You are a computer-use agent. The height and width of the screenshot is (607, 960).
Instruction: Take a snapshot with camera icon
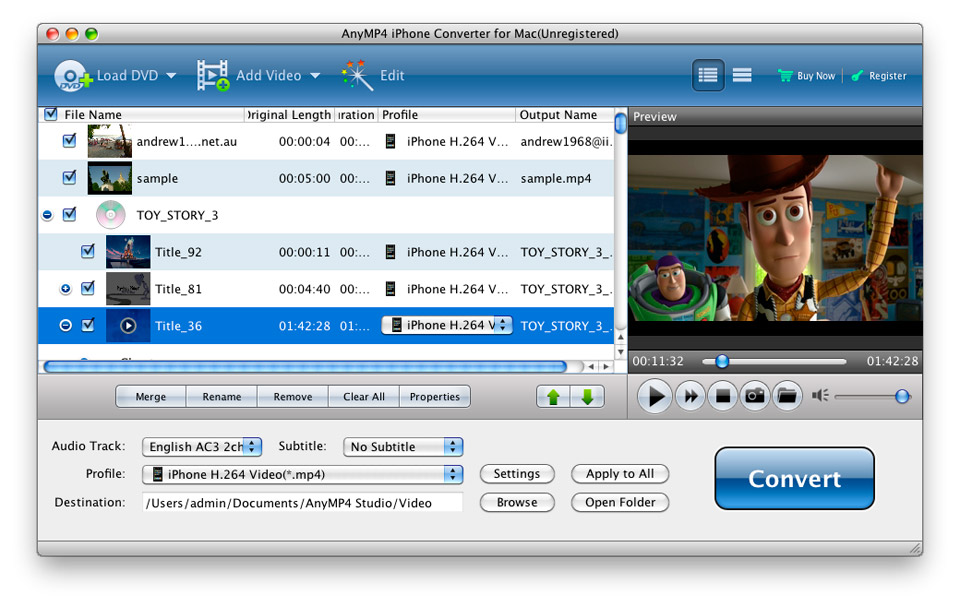coord(754,396)
